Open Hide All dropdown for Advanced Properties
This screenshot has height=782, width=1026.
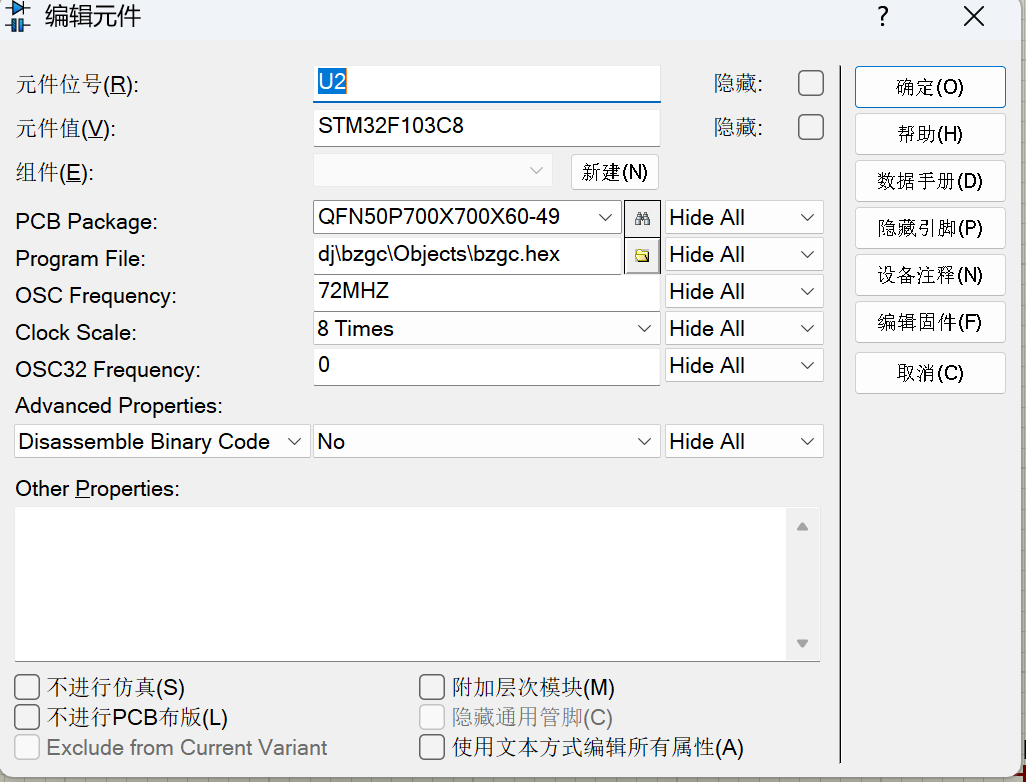point(744,442)
